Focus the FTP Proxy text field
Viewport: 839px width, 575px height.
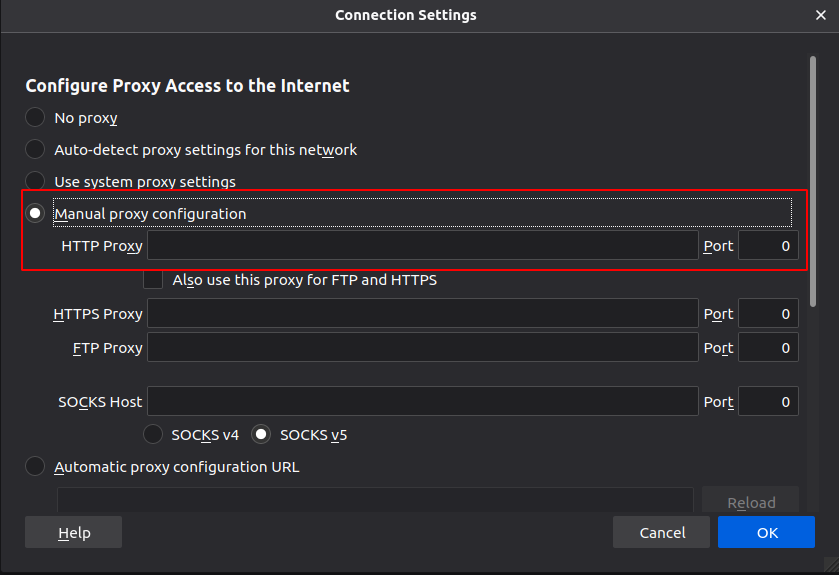click(422, 348)
